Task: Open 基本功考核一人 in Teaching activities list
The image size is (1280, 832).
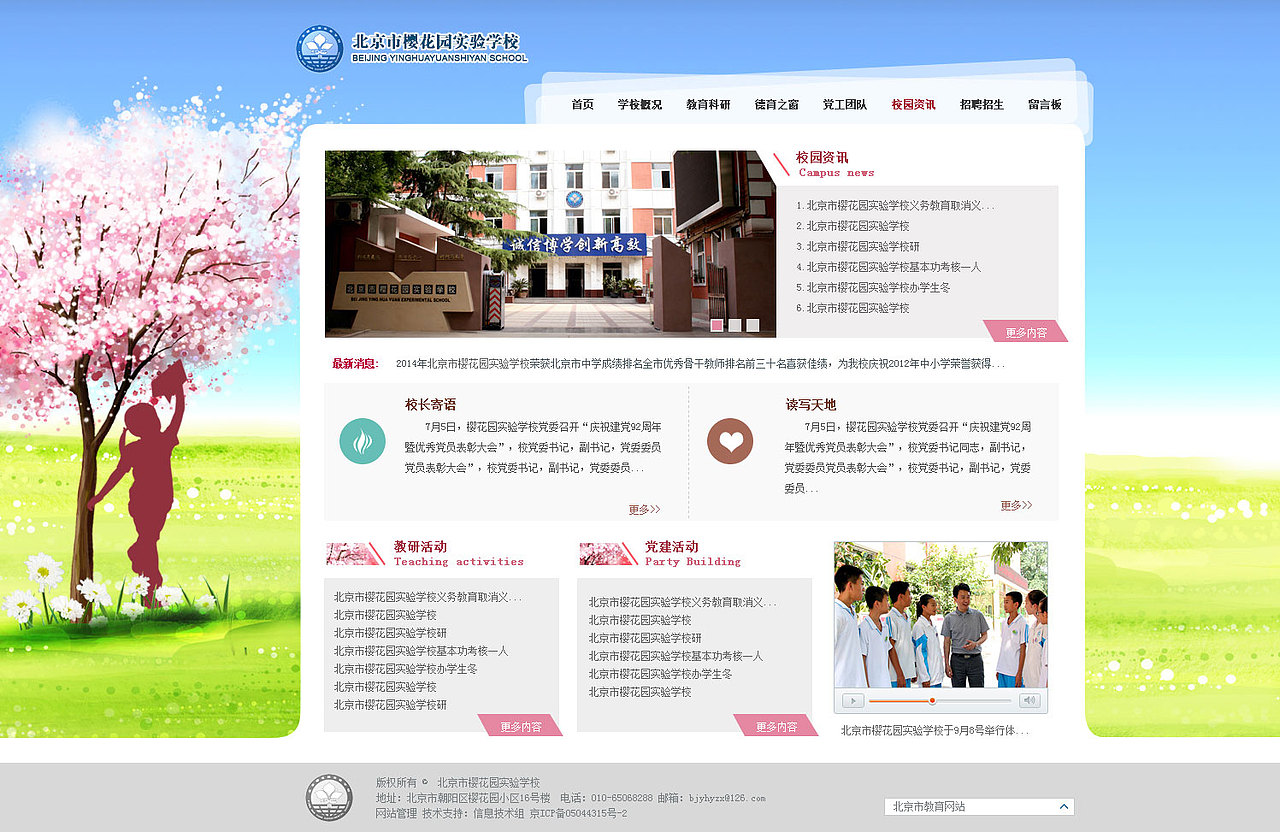Action: pyautogui.click(x=421, y=651)
